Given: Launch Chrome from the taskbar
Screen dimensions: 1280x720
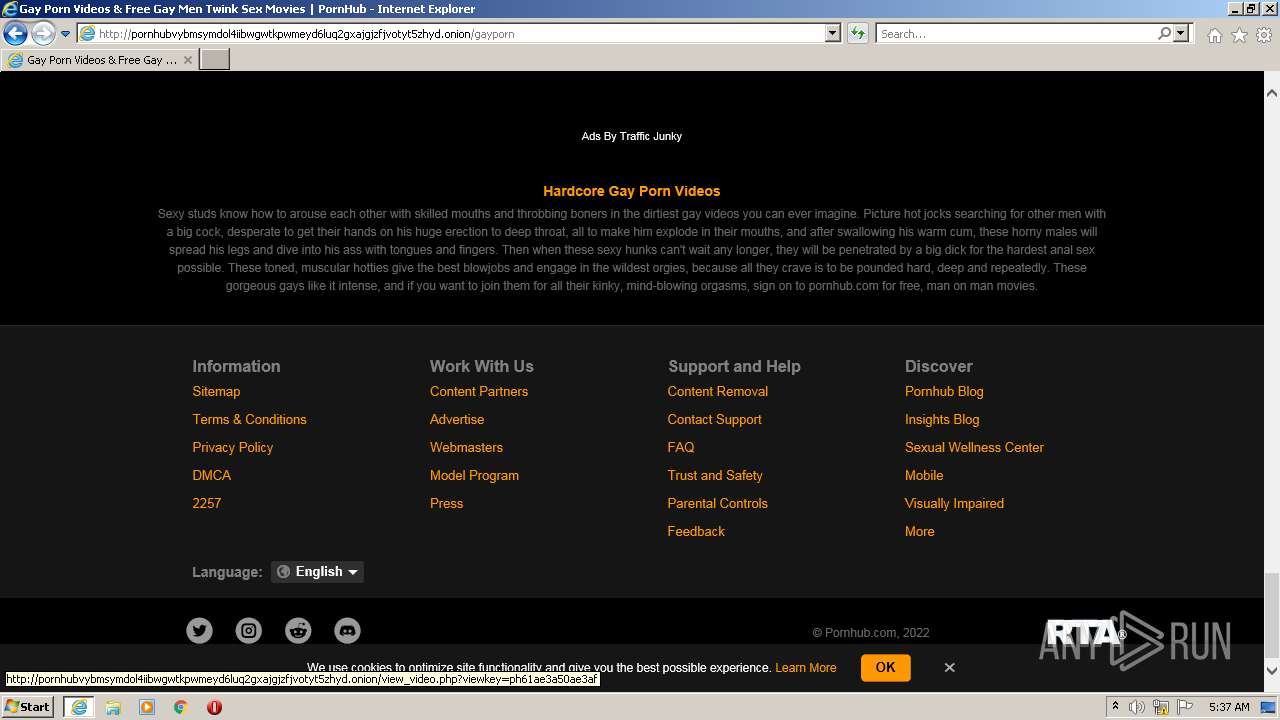Looking at the screenshot, I should (181, 707).
